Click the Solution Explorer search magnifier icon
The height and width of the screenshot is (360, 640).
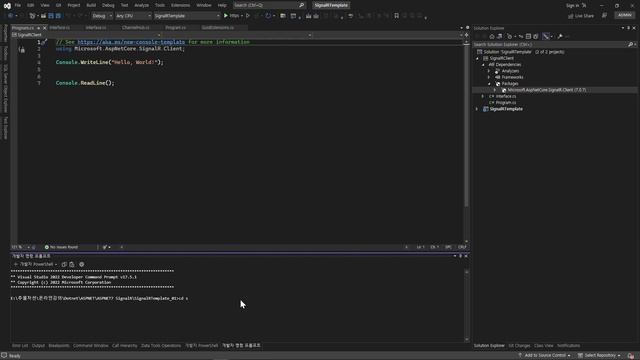click(630, 44)
